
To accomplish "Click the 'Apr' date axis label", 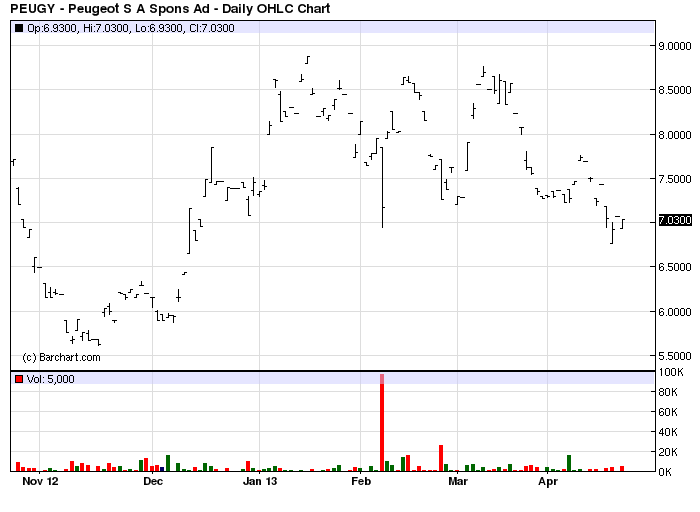I will [x=548, y=481].
